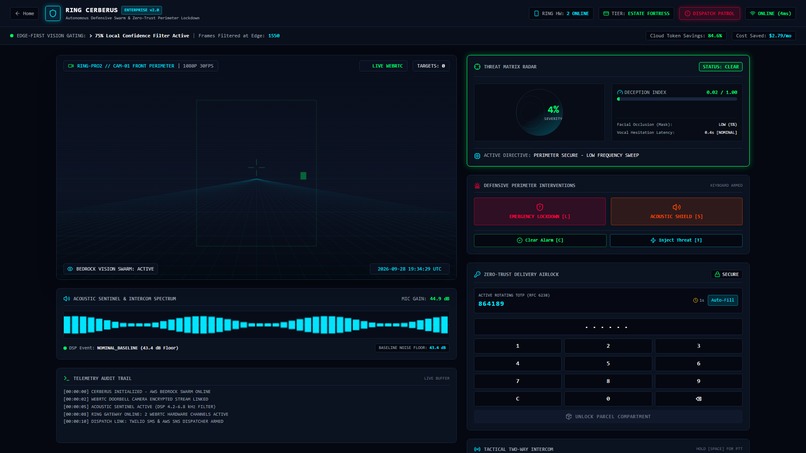Viewport: 806px width, 453px height.
Task: Click the key icon of Zero-Trust Delivery Airlock
Action: (477, 275)
